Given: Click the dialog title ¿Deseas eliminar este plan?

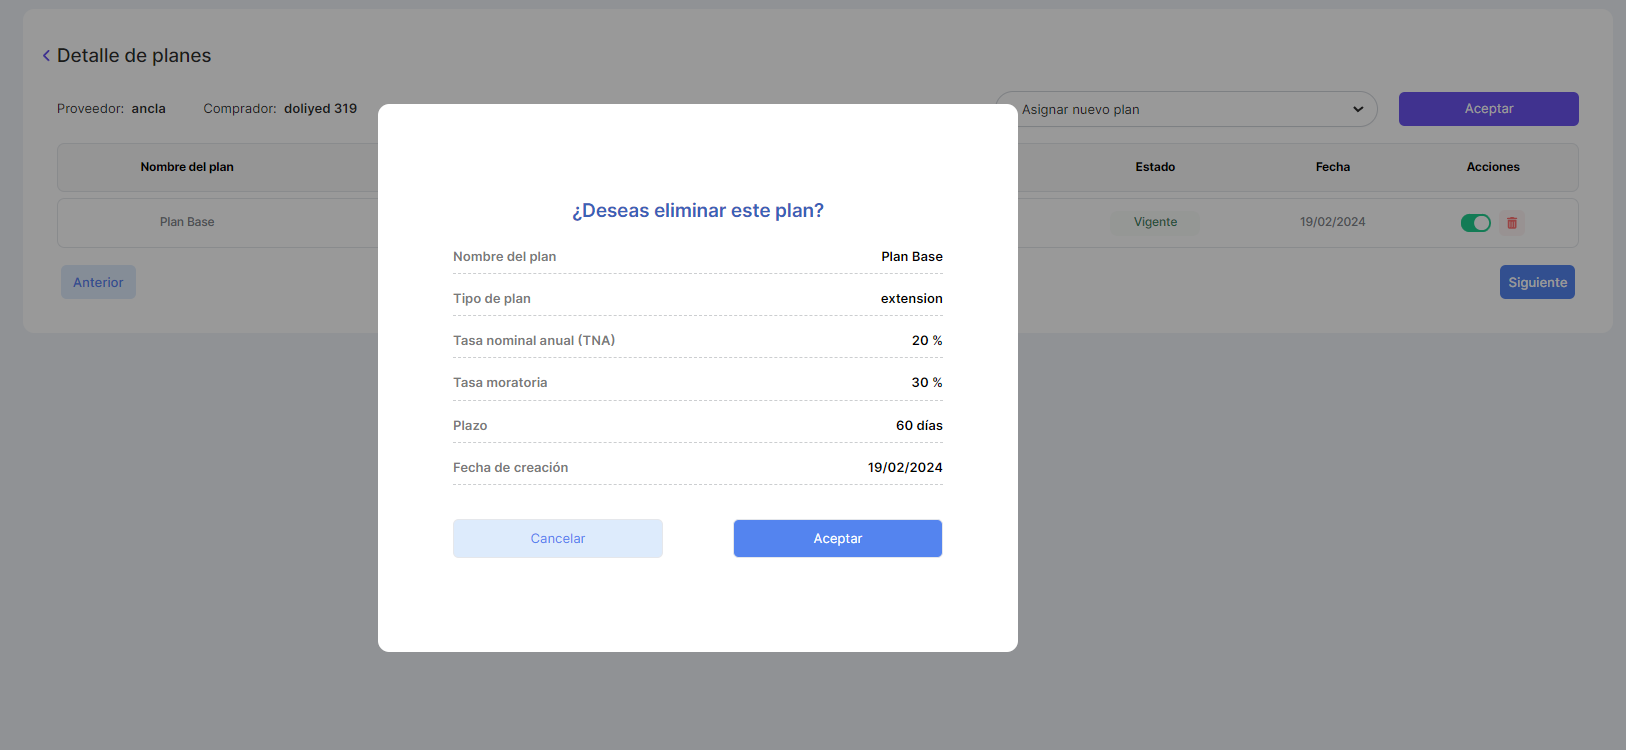Looking at the screenshot, I should coord(697,210).
